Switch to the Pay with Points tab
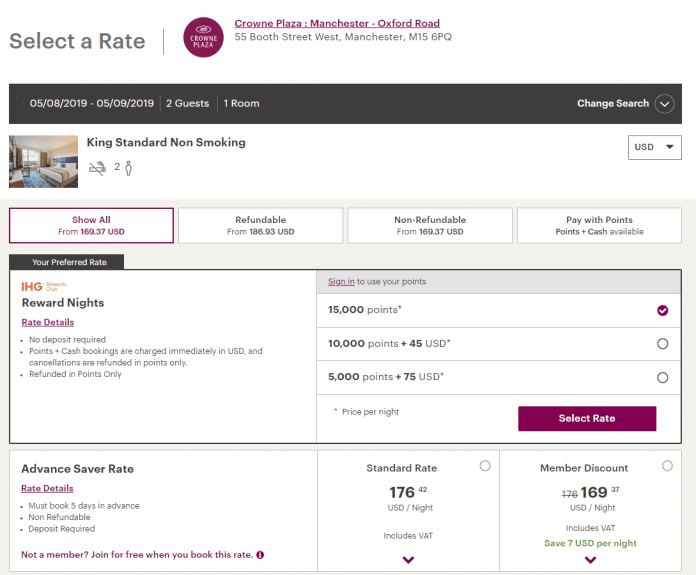 599,226
